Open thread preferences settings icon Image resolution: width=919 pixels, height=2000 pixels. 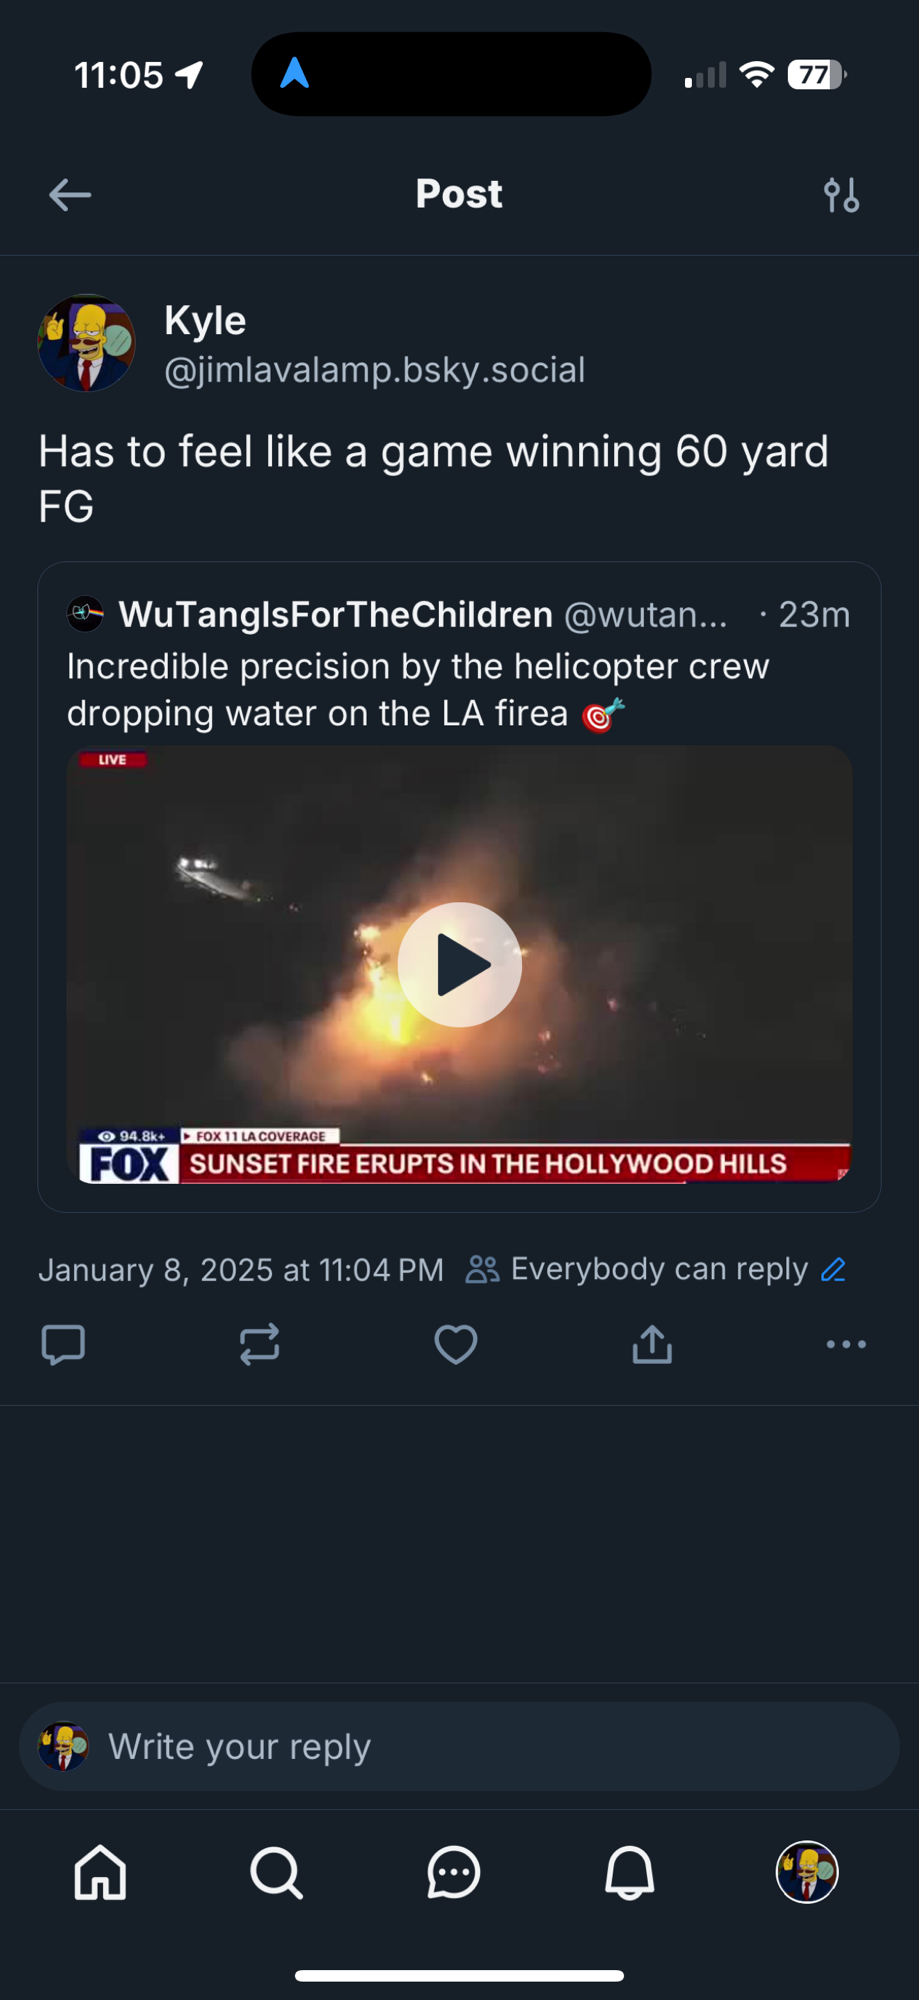(x=841, y=195)
